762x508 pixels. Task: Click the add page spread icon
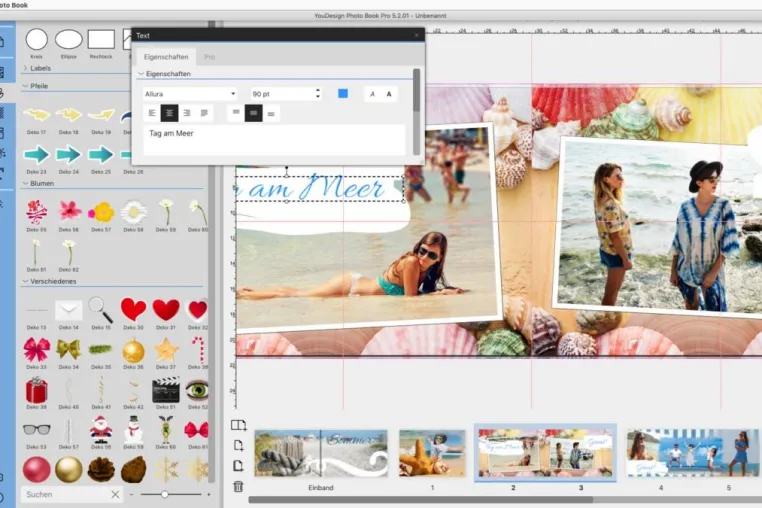[x=238, y=425]
